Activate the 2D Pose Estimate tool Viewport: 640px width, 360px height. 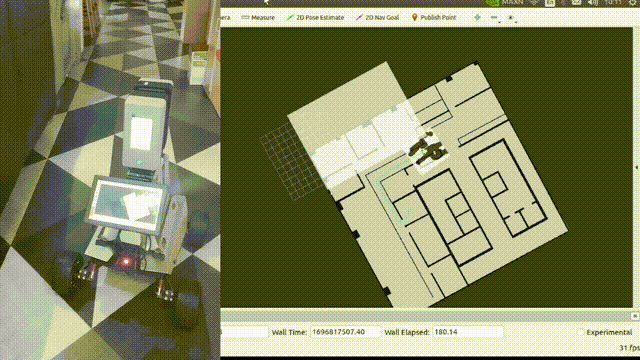pos(316,18)
